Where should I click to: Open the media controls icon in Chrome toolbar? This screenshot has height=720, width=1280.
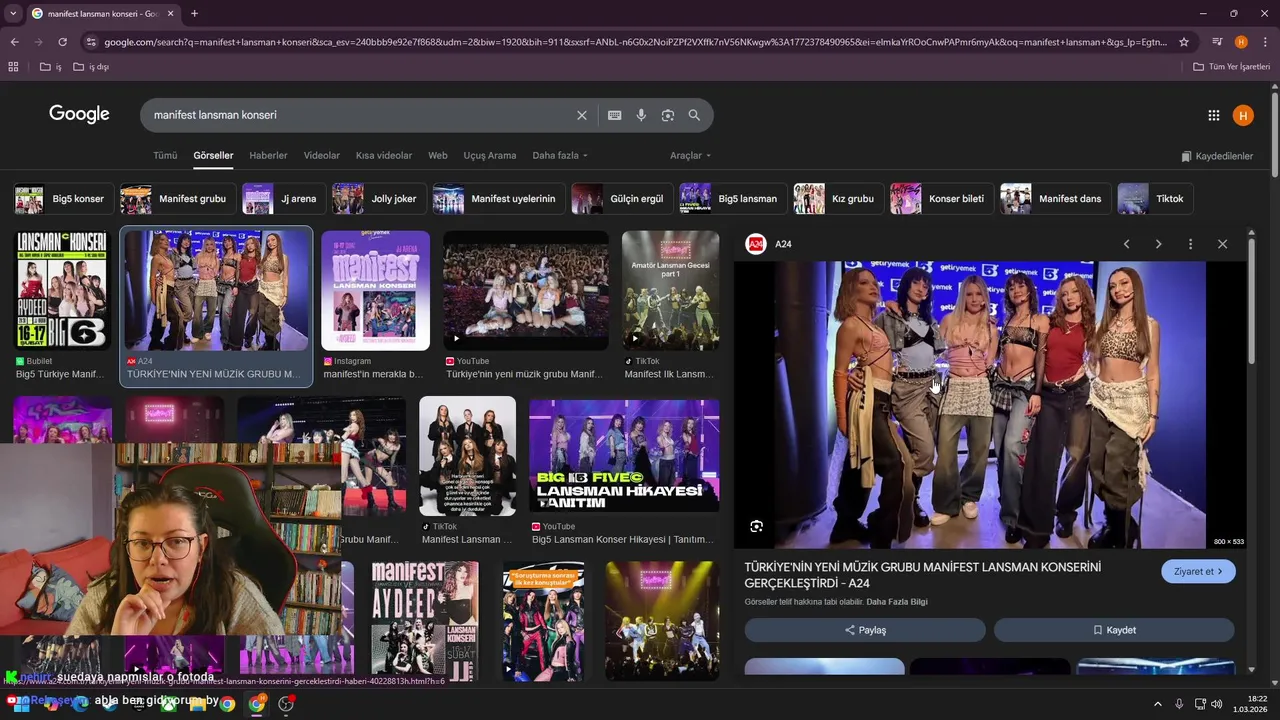coord(1217,42)
